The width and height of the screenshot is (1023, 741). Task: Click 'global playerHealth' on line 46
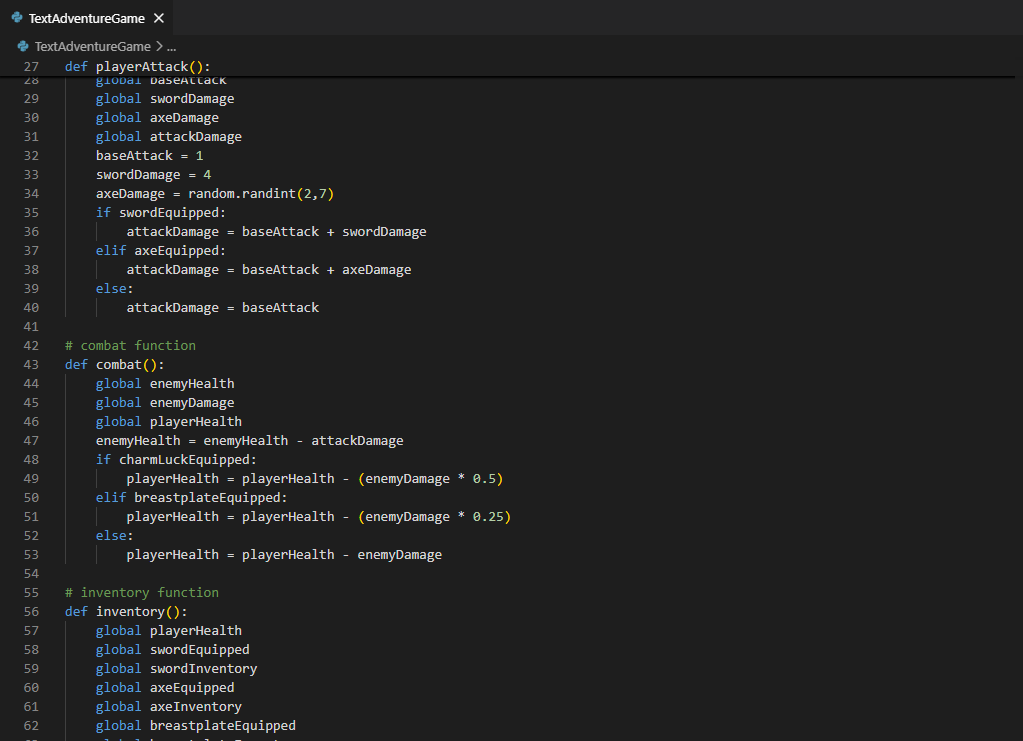coord(169,421)
